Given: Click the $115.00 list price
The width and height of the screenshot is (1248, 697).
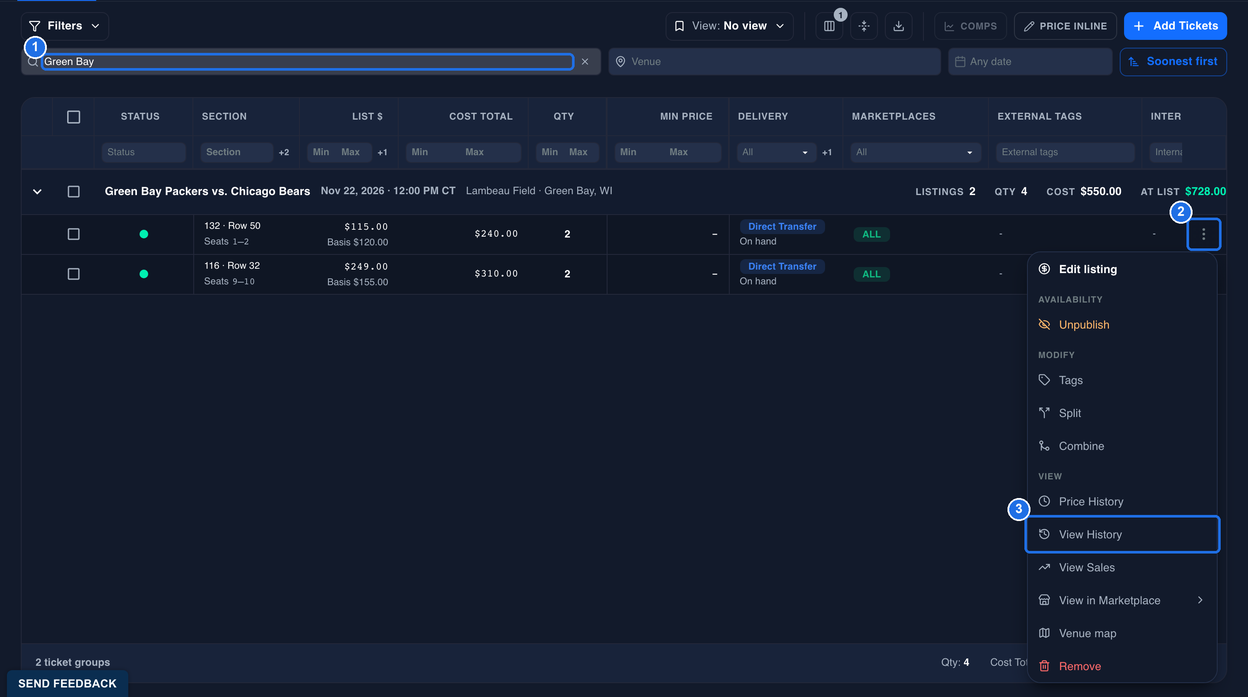Looking at the screenshot, I should [x=366, y=227].
